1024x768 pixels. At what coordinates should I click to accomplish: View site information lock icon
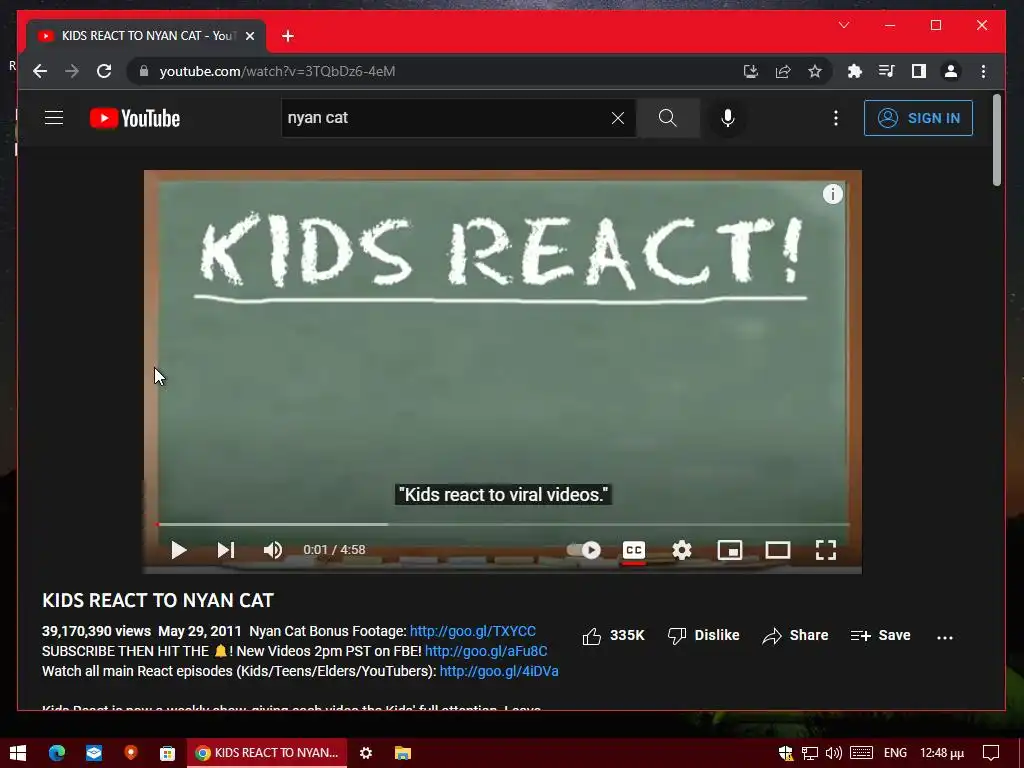pos(144,71)
